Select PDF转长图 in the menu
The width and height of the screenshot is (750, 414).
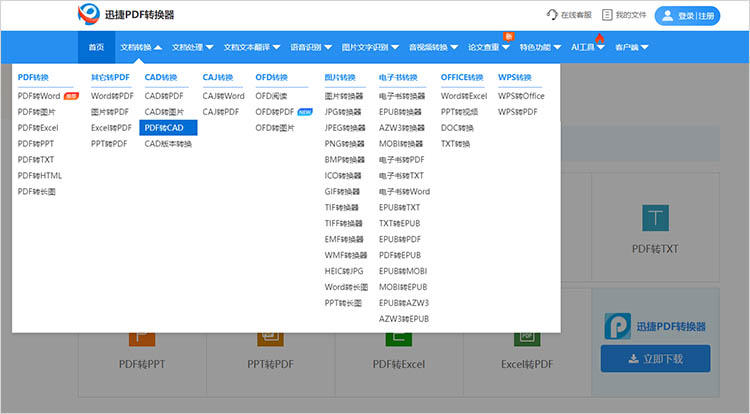[36, 191]
